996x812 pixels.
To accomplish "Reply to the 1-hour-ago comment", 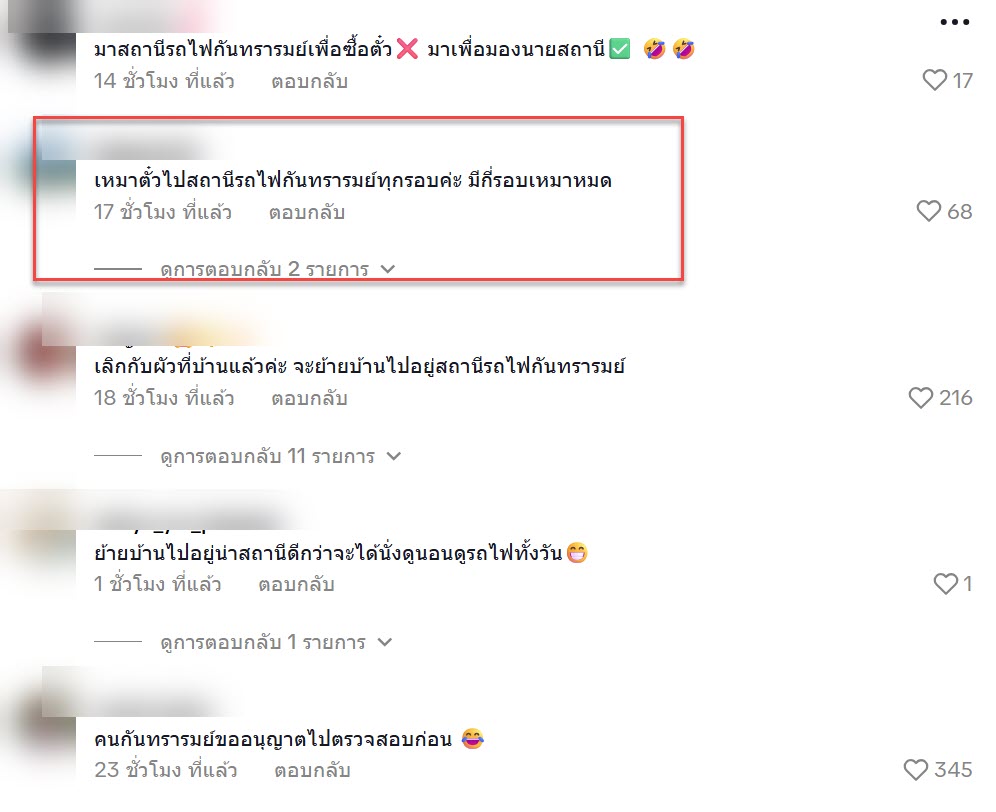I will (x=296, y=584).
